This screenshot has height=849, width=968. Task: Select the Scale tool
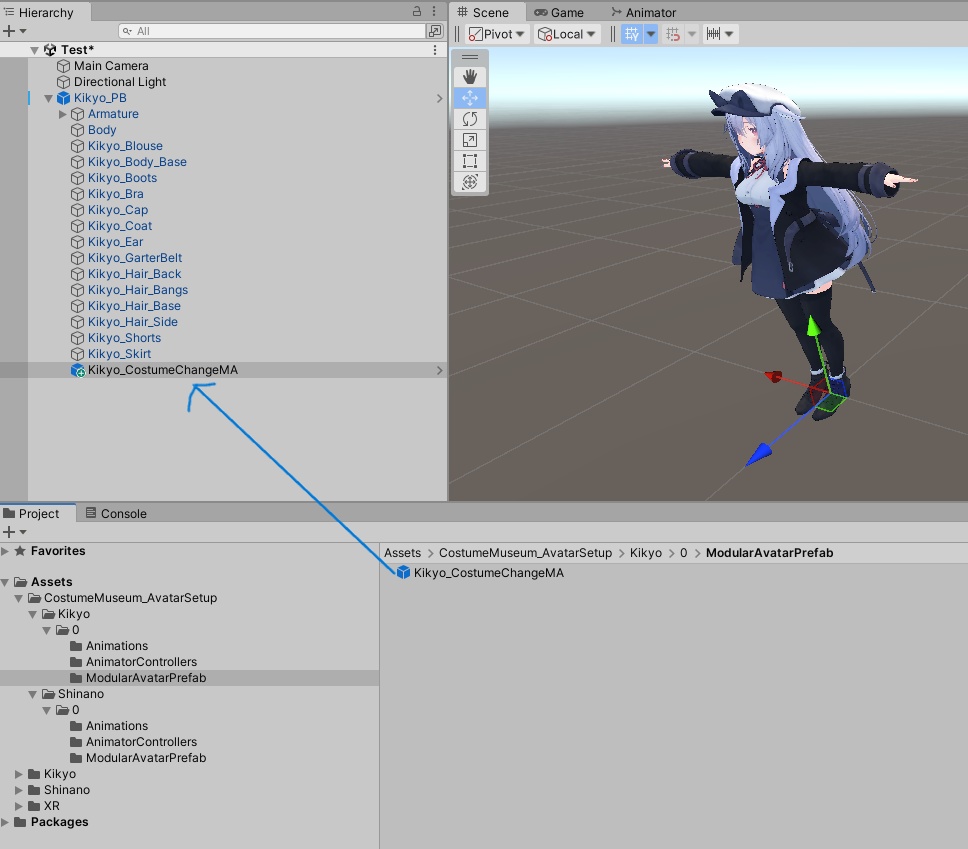point(470,140)
